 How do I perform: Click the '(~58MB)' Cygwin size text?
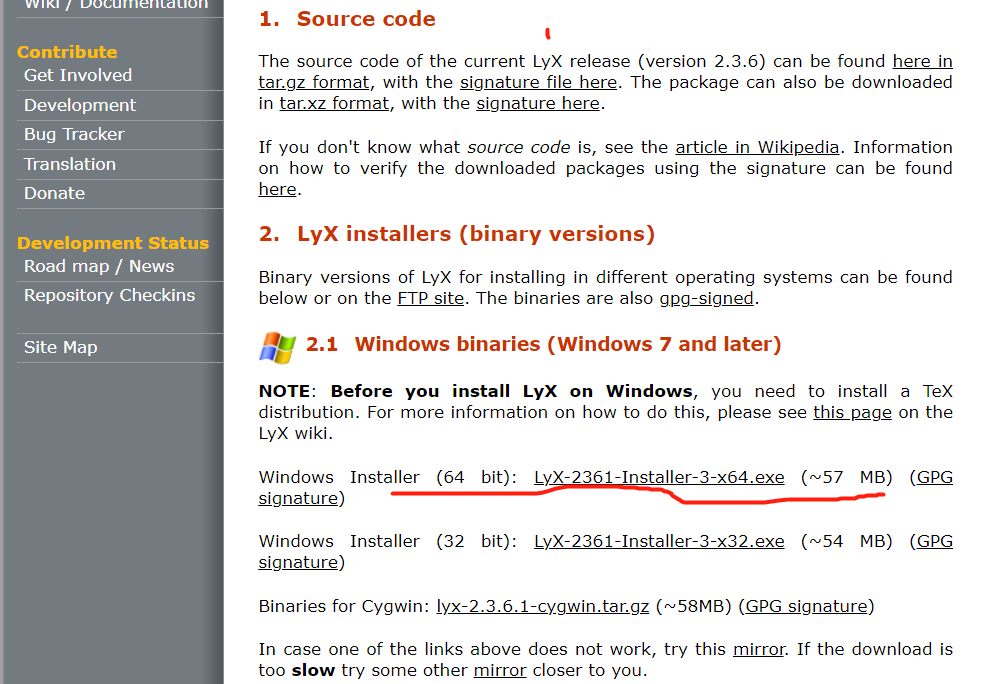(693, 606)
